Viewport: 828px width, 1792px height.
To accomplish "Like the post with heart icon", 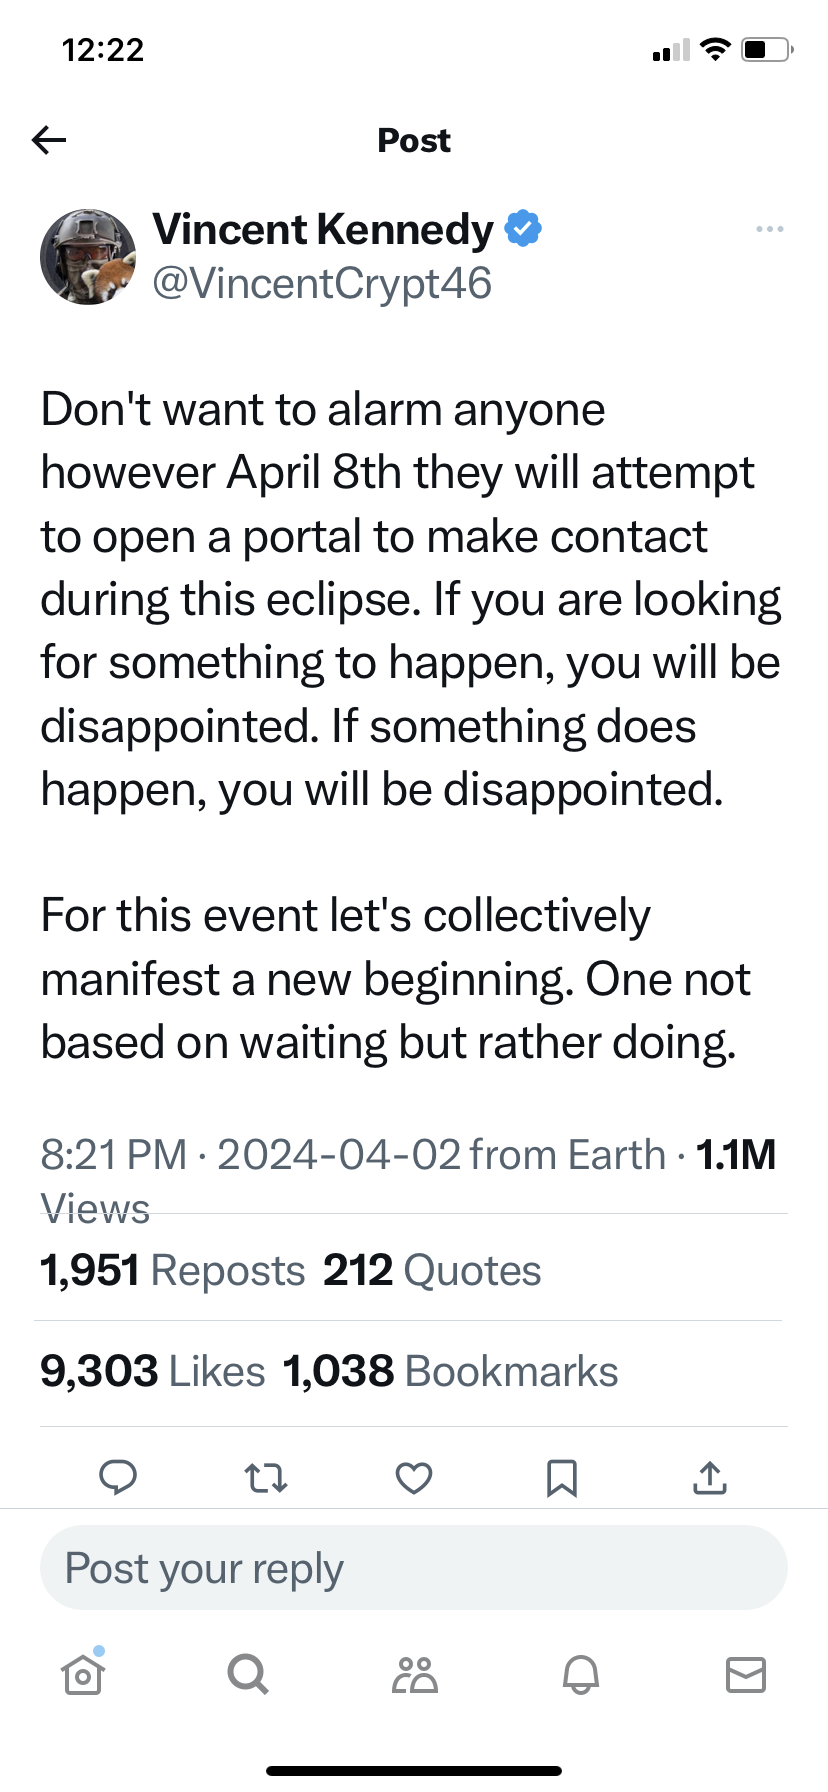I will click(x=414, y=1477).
